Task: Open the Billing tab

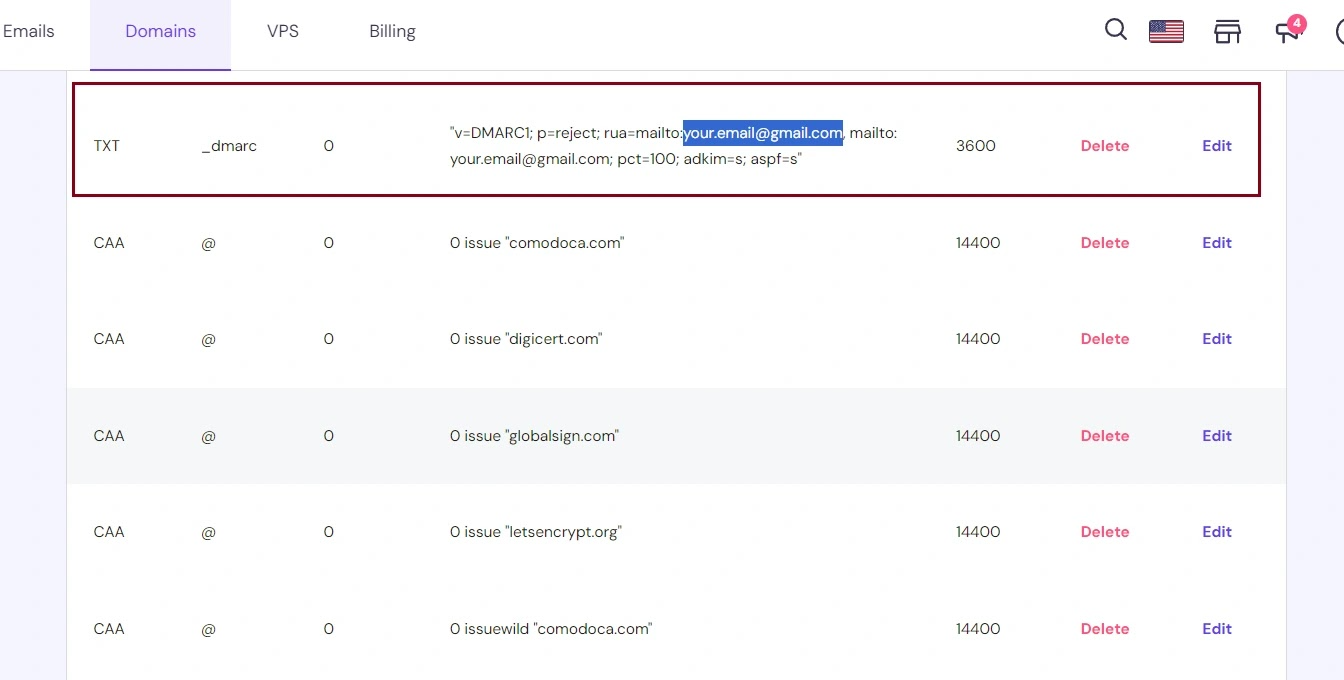Action: tap(392, 31)
